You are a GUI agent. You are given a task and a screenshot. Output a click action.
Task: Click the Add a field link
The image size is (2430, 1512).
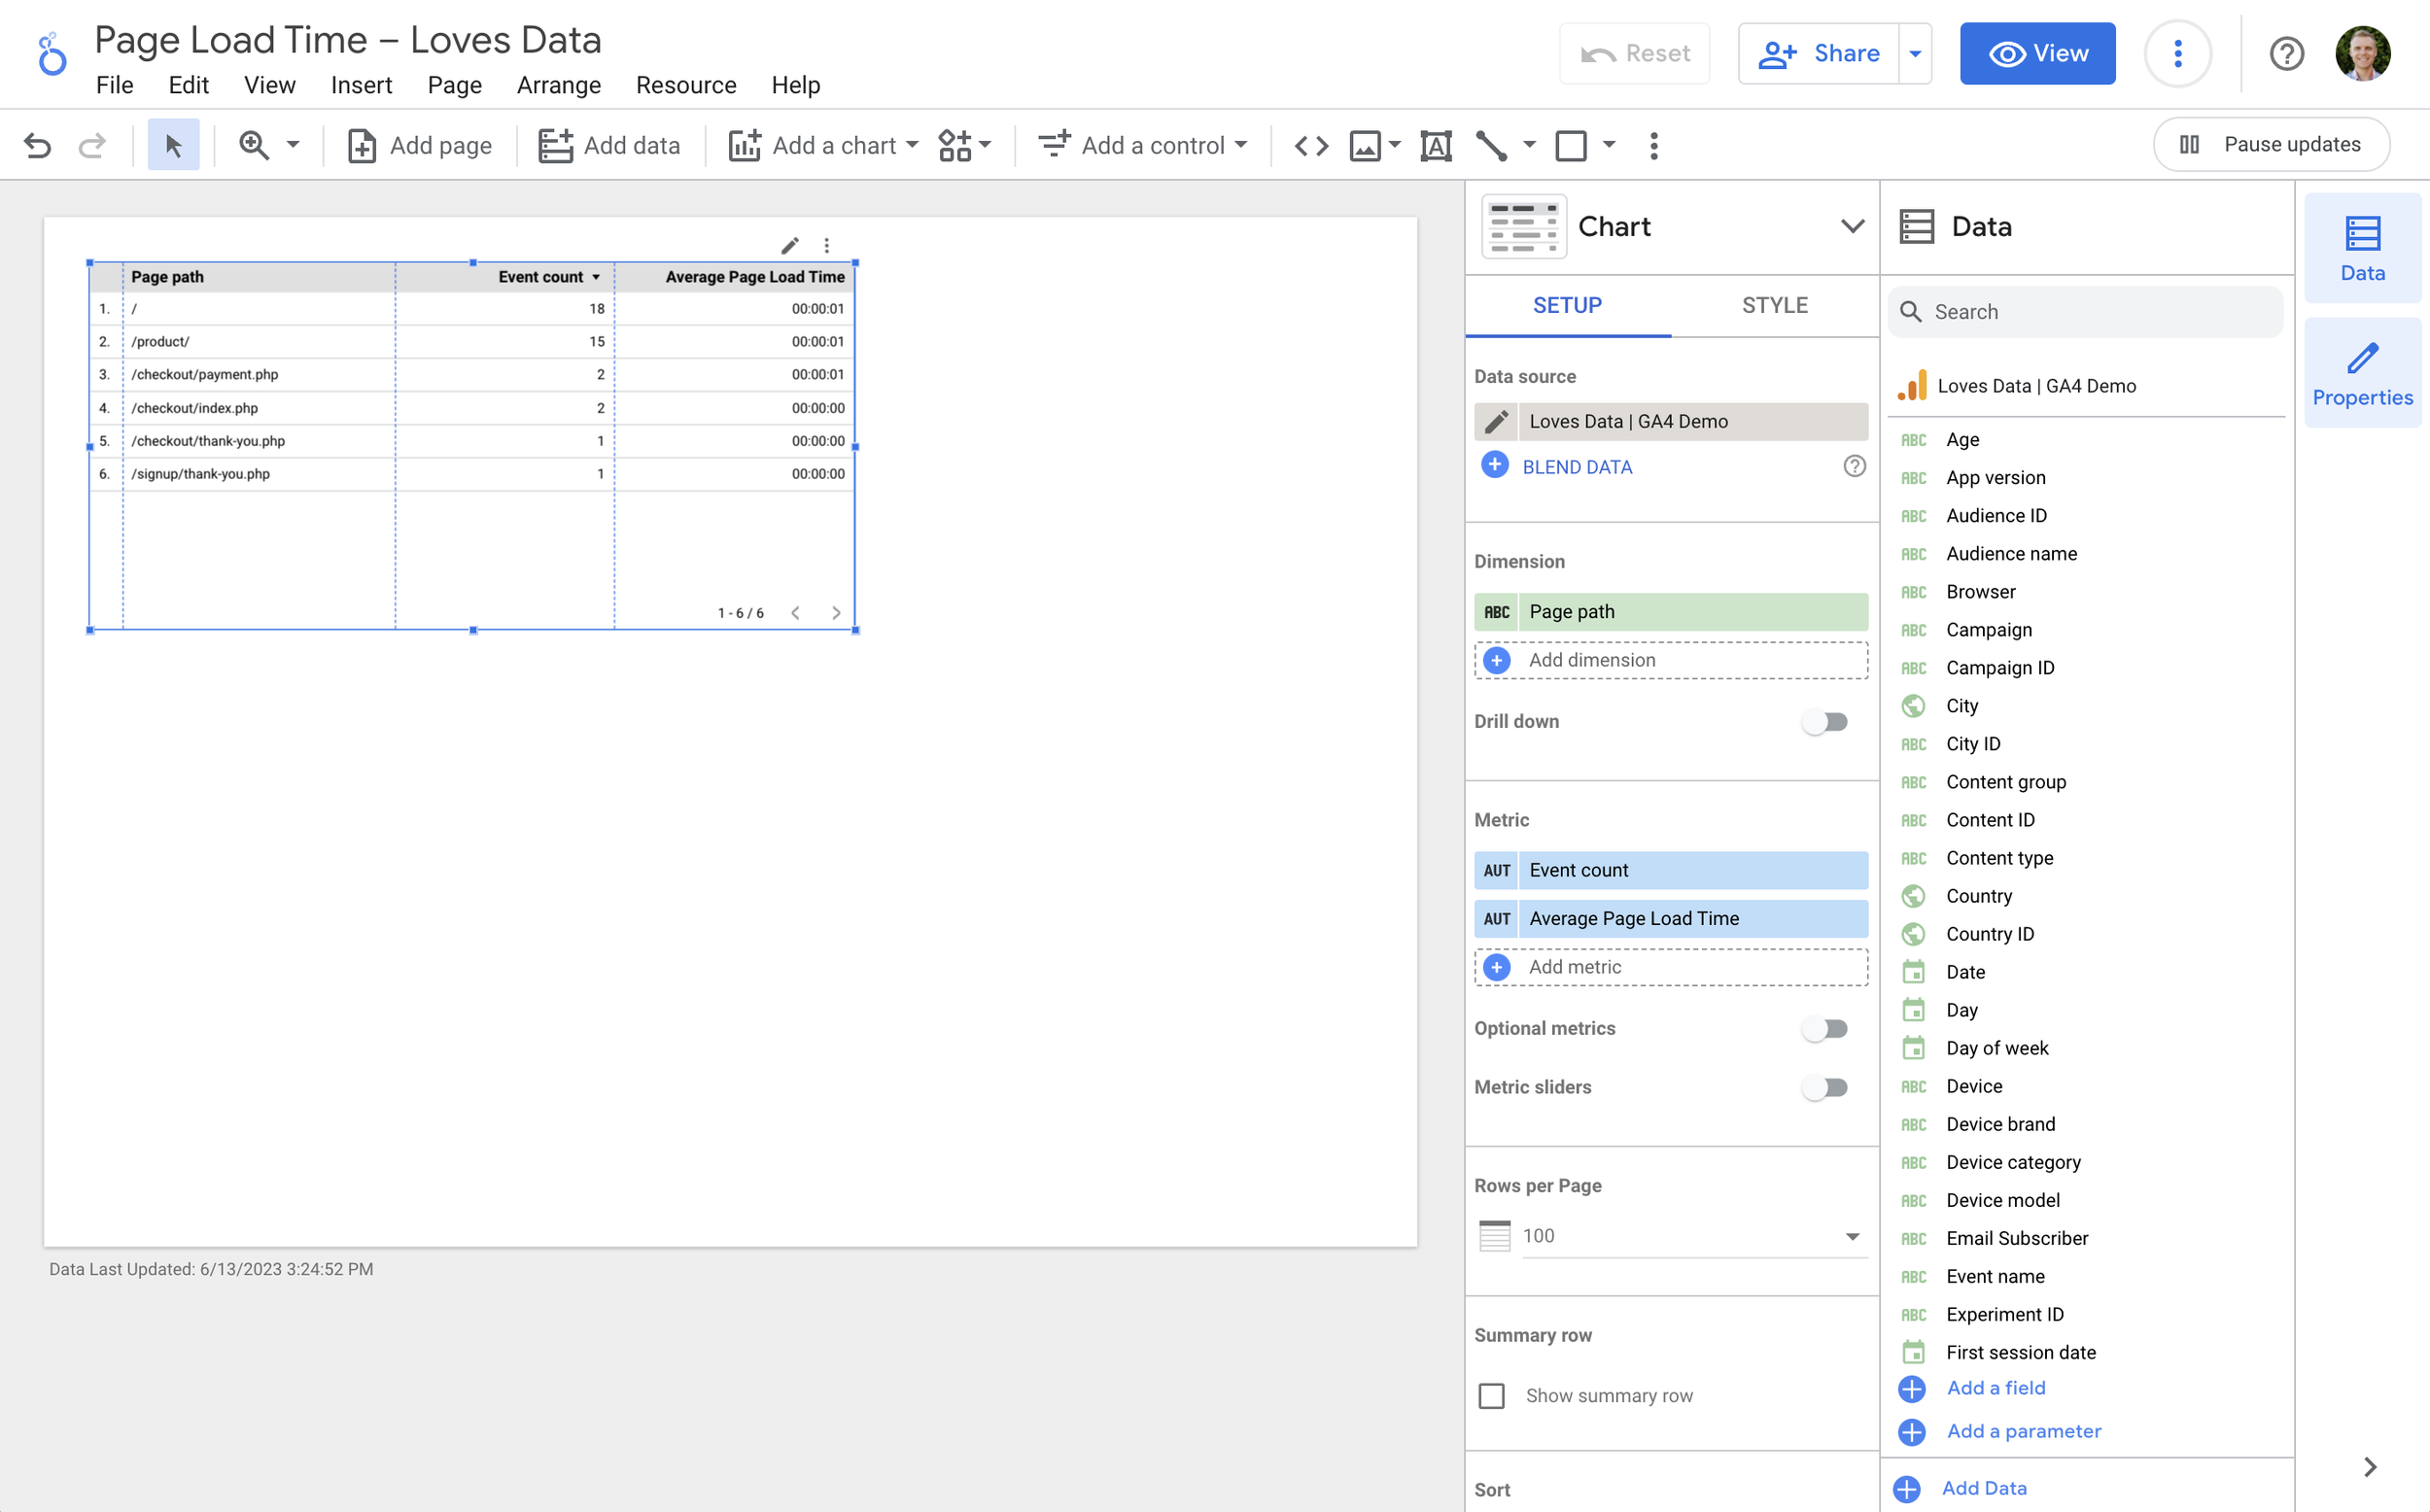point(1995,1388)
